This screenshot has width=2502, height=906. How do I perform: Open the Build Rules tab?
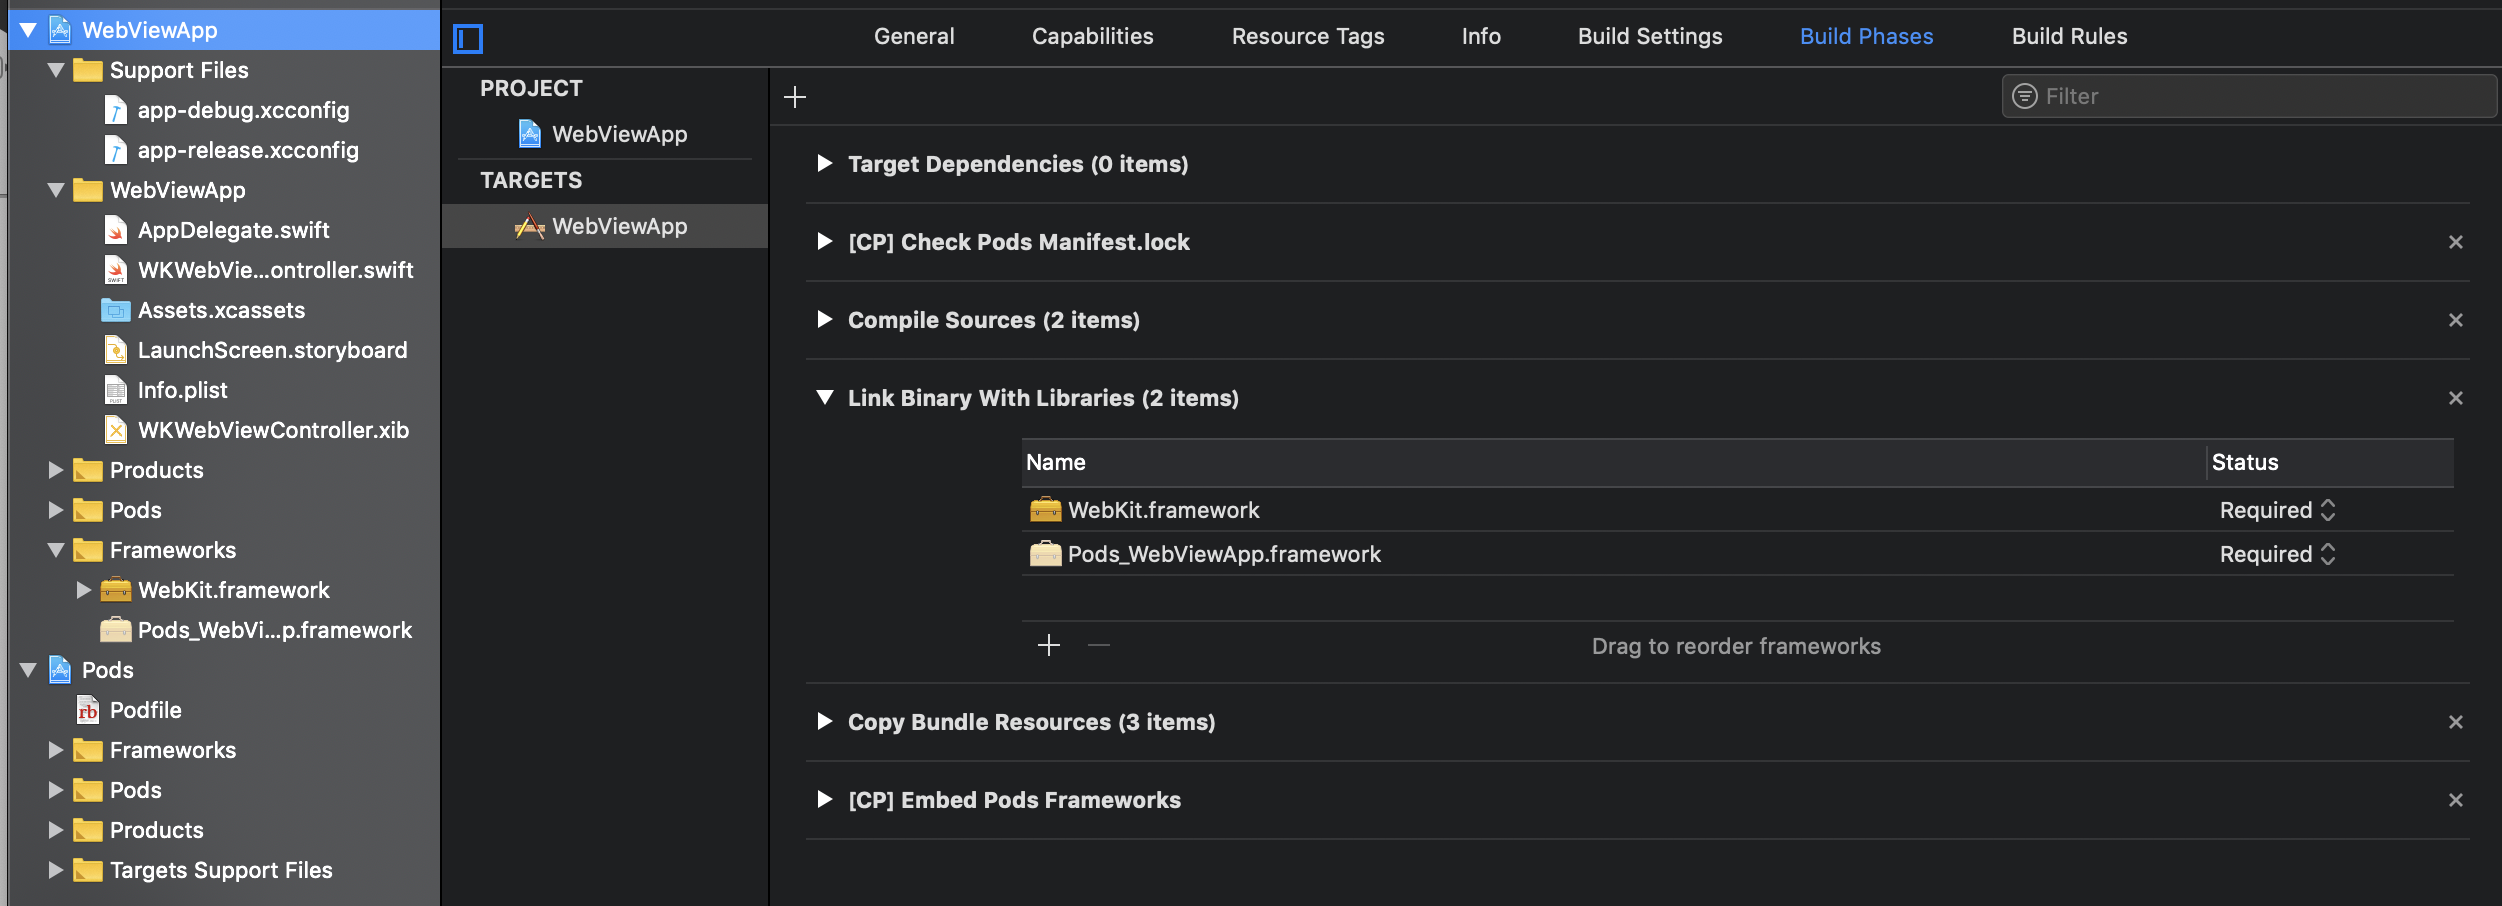click(2069, 36)
